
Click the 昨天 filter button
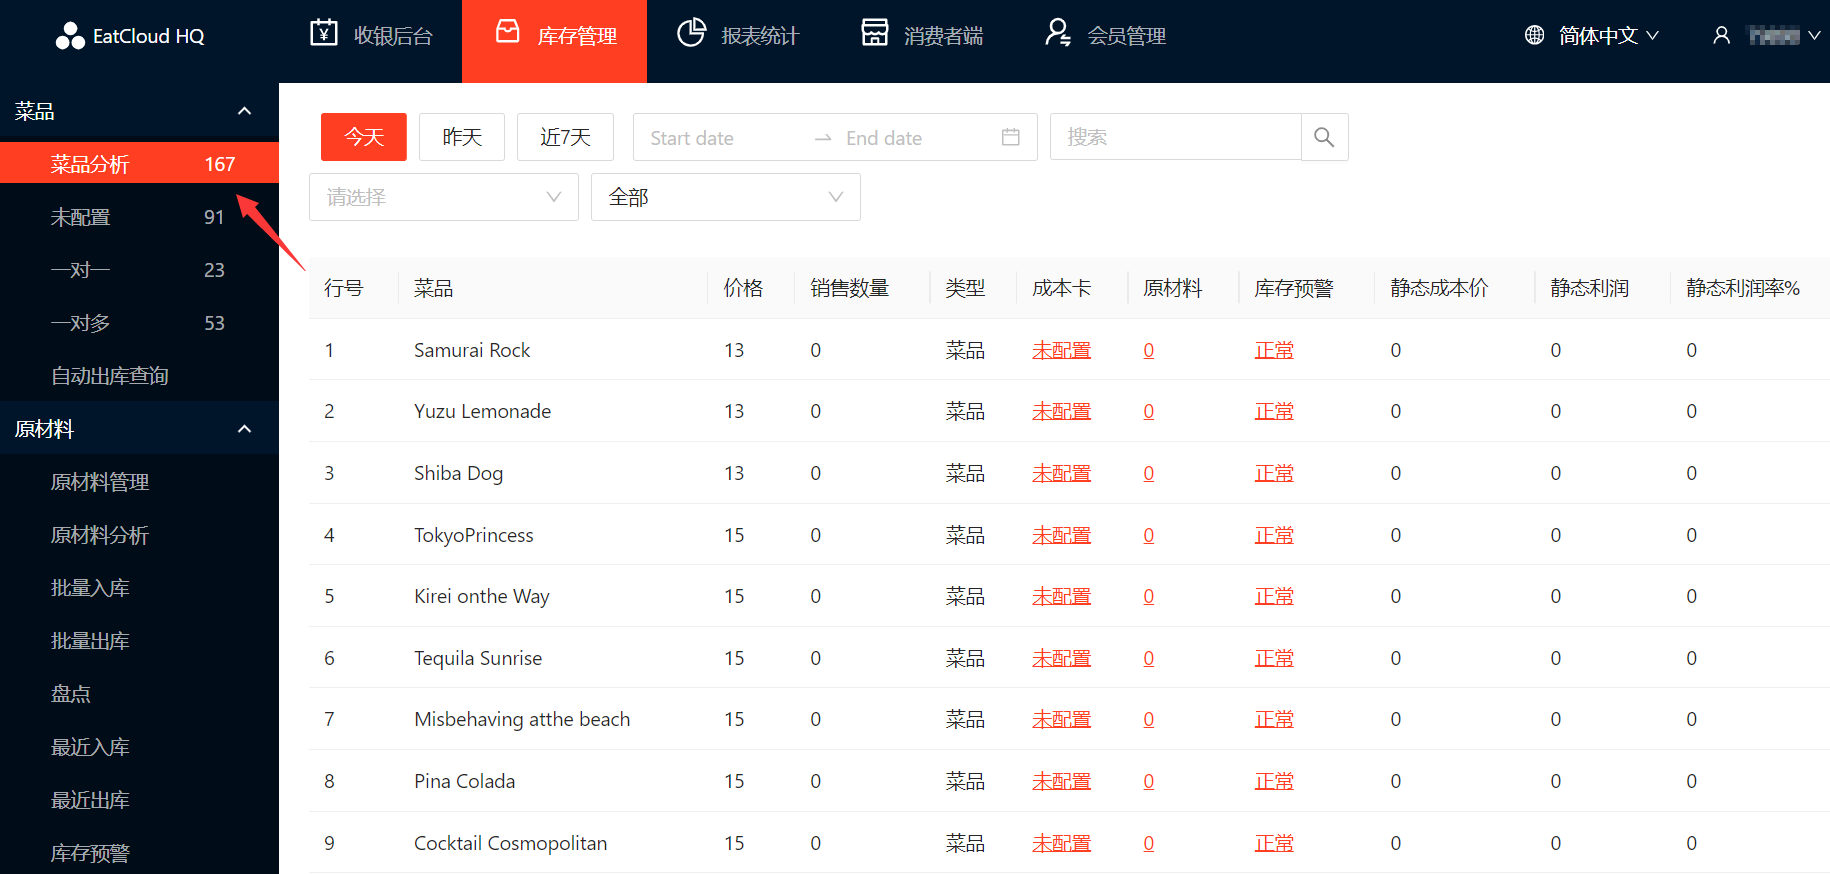point(462,137)
